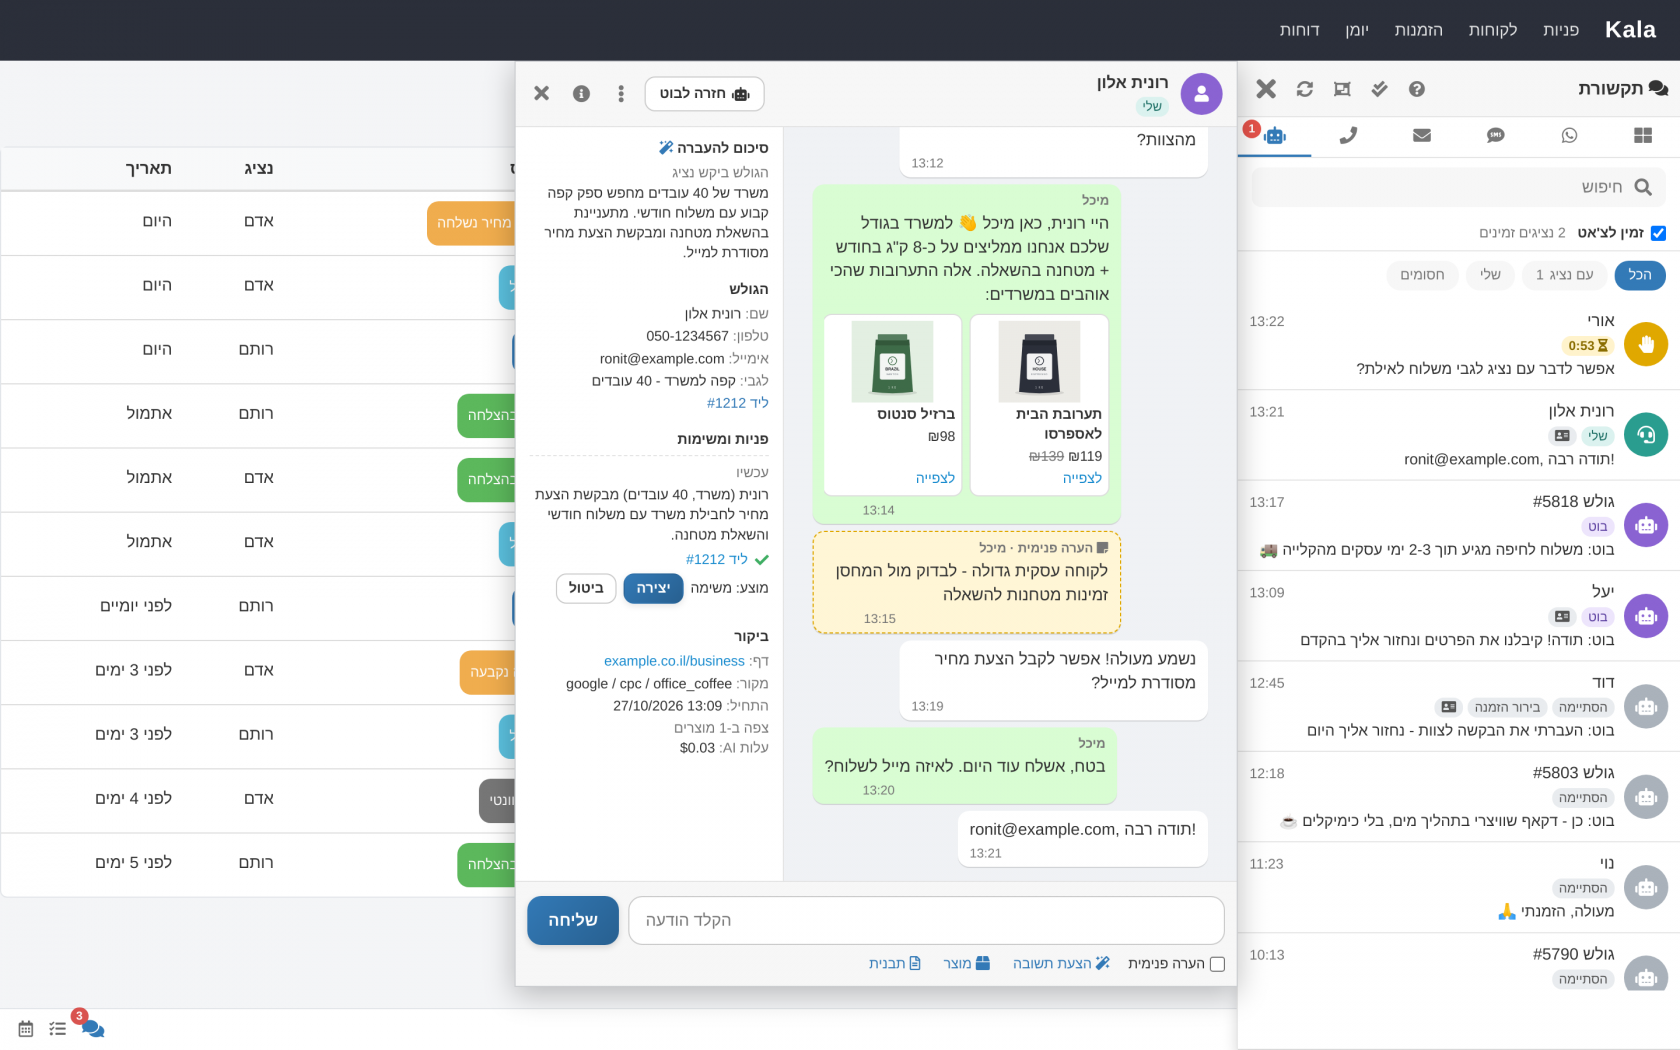Click the שליחה send button
The height and width of the screenshot is (1050, 1680).
(x=573, y=920)
